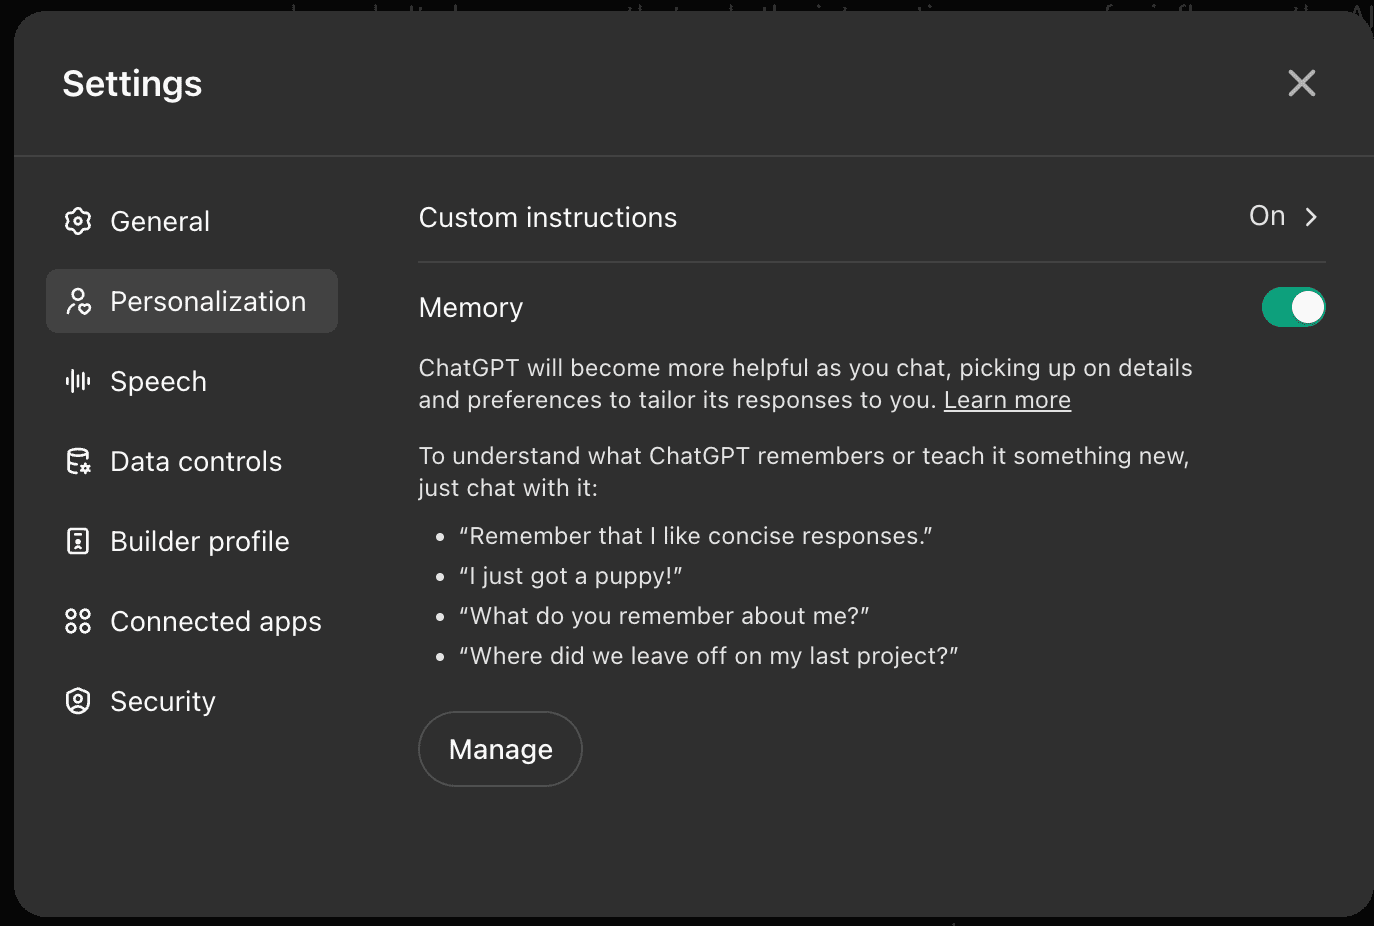Select the Personalization person icon
The image size is (1374, 926).
[78, 301]
